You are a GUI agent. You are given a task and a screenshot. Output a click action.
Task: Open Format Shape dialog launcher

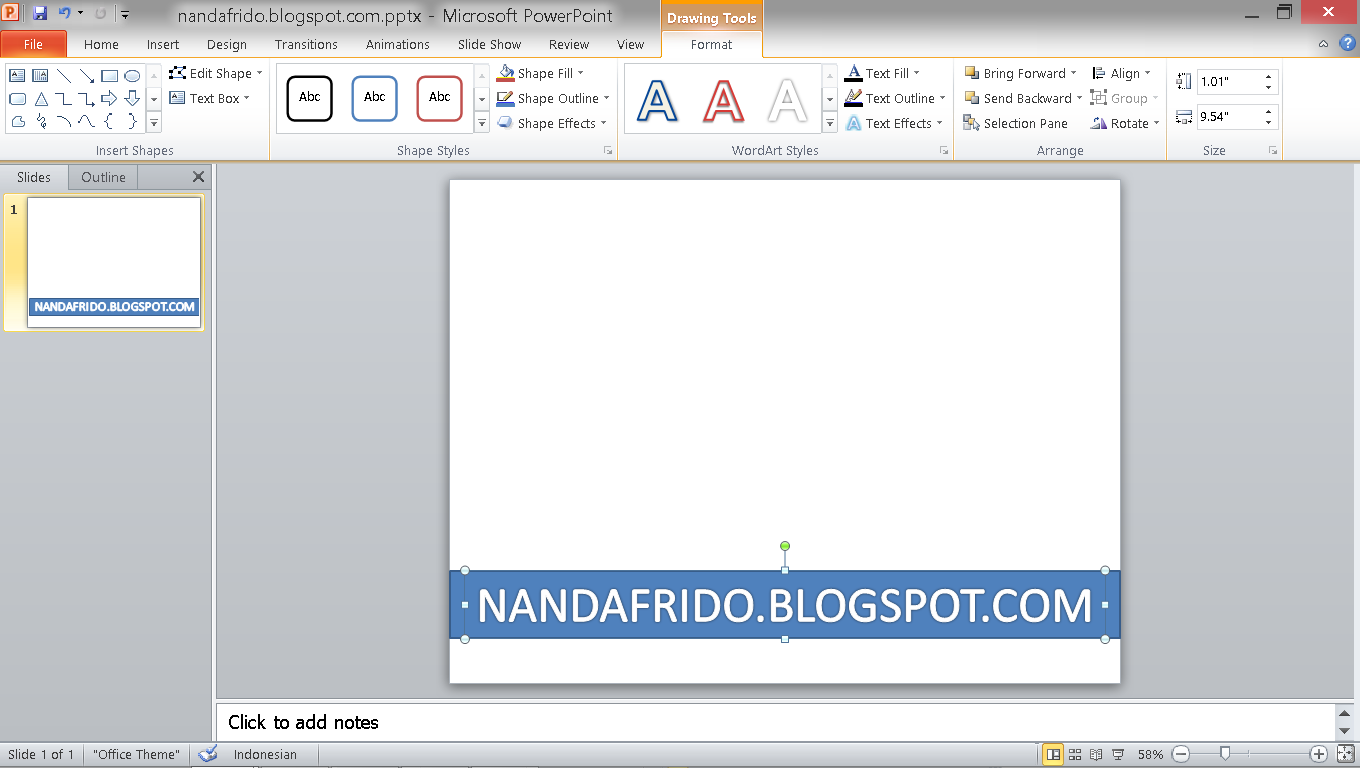click(x=607, y=151)
